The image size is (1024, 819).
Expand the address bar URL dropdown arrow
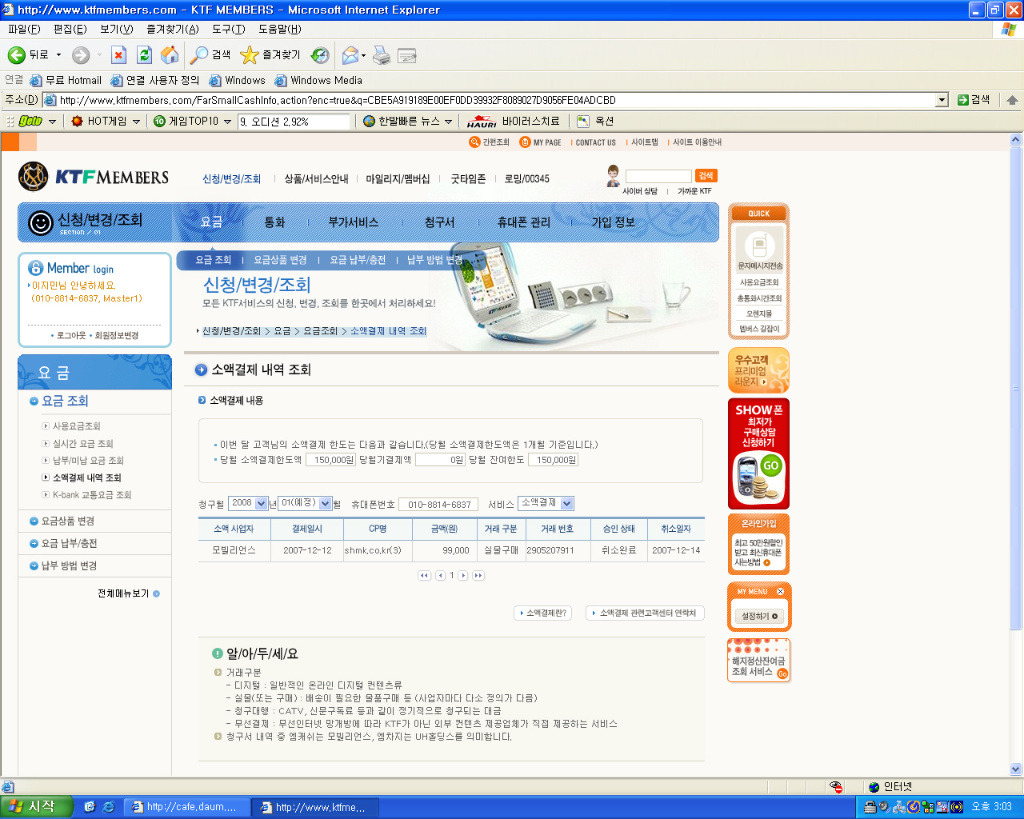942,100
